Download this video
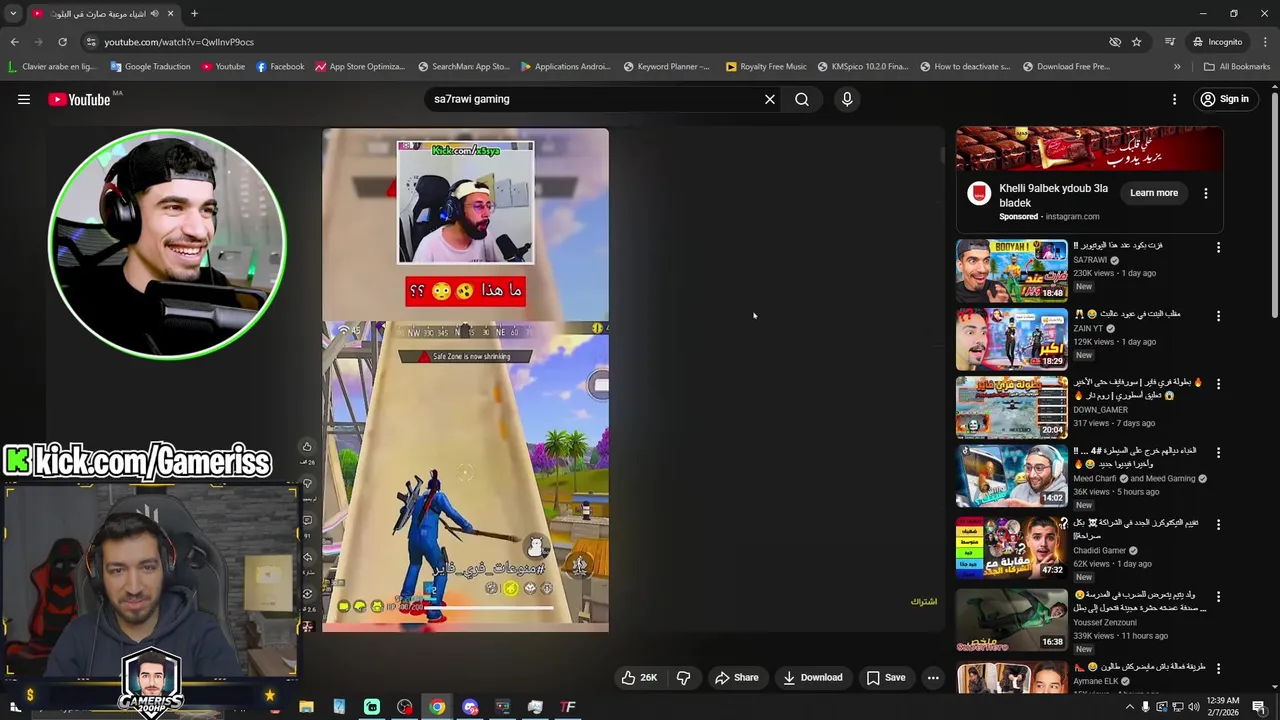 point(812,677)
